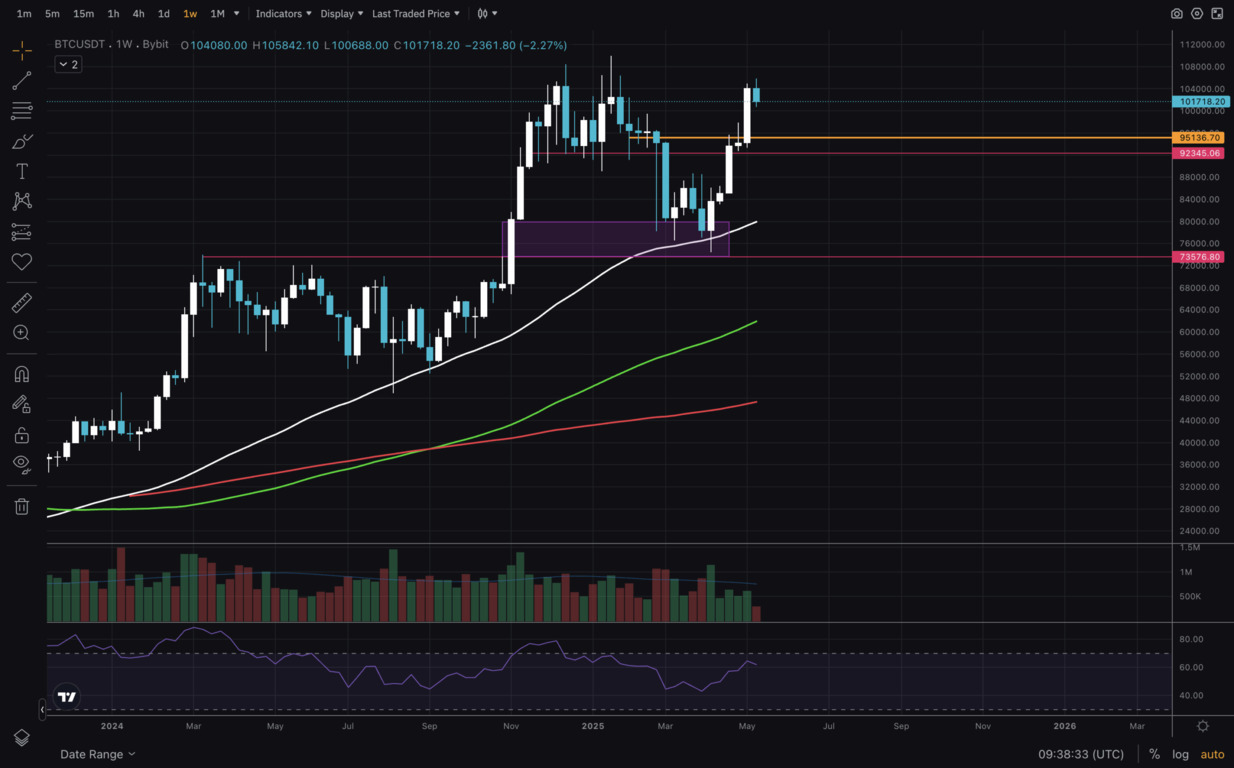Screen dimensions: 1234x768
Task: Select the trend line drawing tool
Action: pyautogui.click(x=22, y=81)
